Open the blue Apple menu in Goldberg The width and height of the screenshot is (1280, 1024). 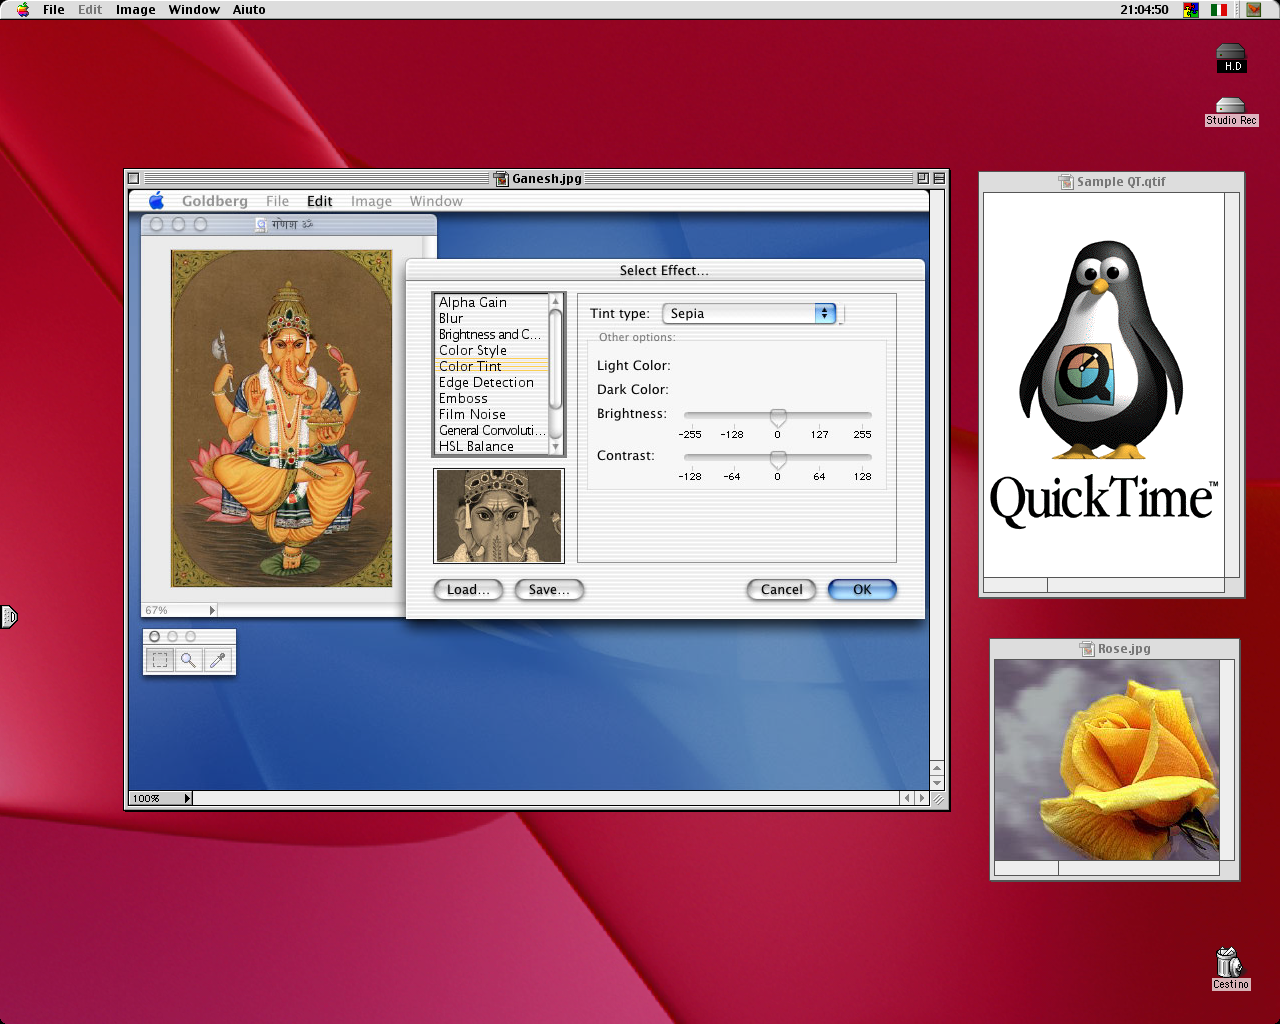[157, 201]
